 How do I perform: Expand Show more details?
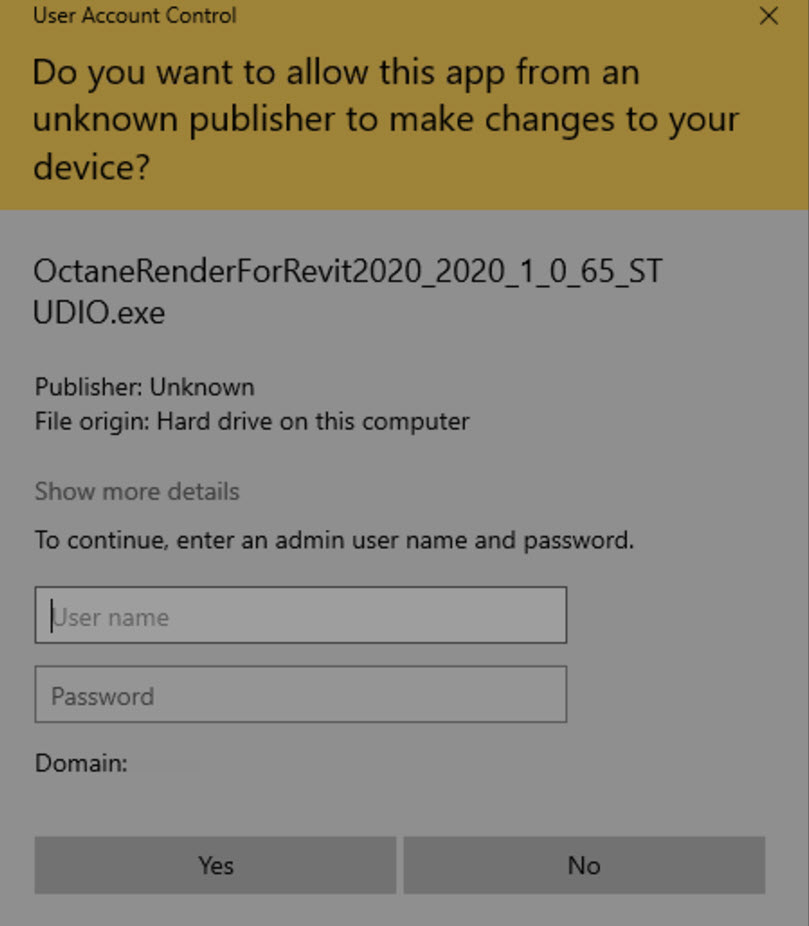tap(137, 492)
